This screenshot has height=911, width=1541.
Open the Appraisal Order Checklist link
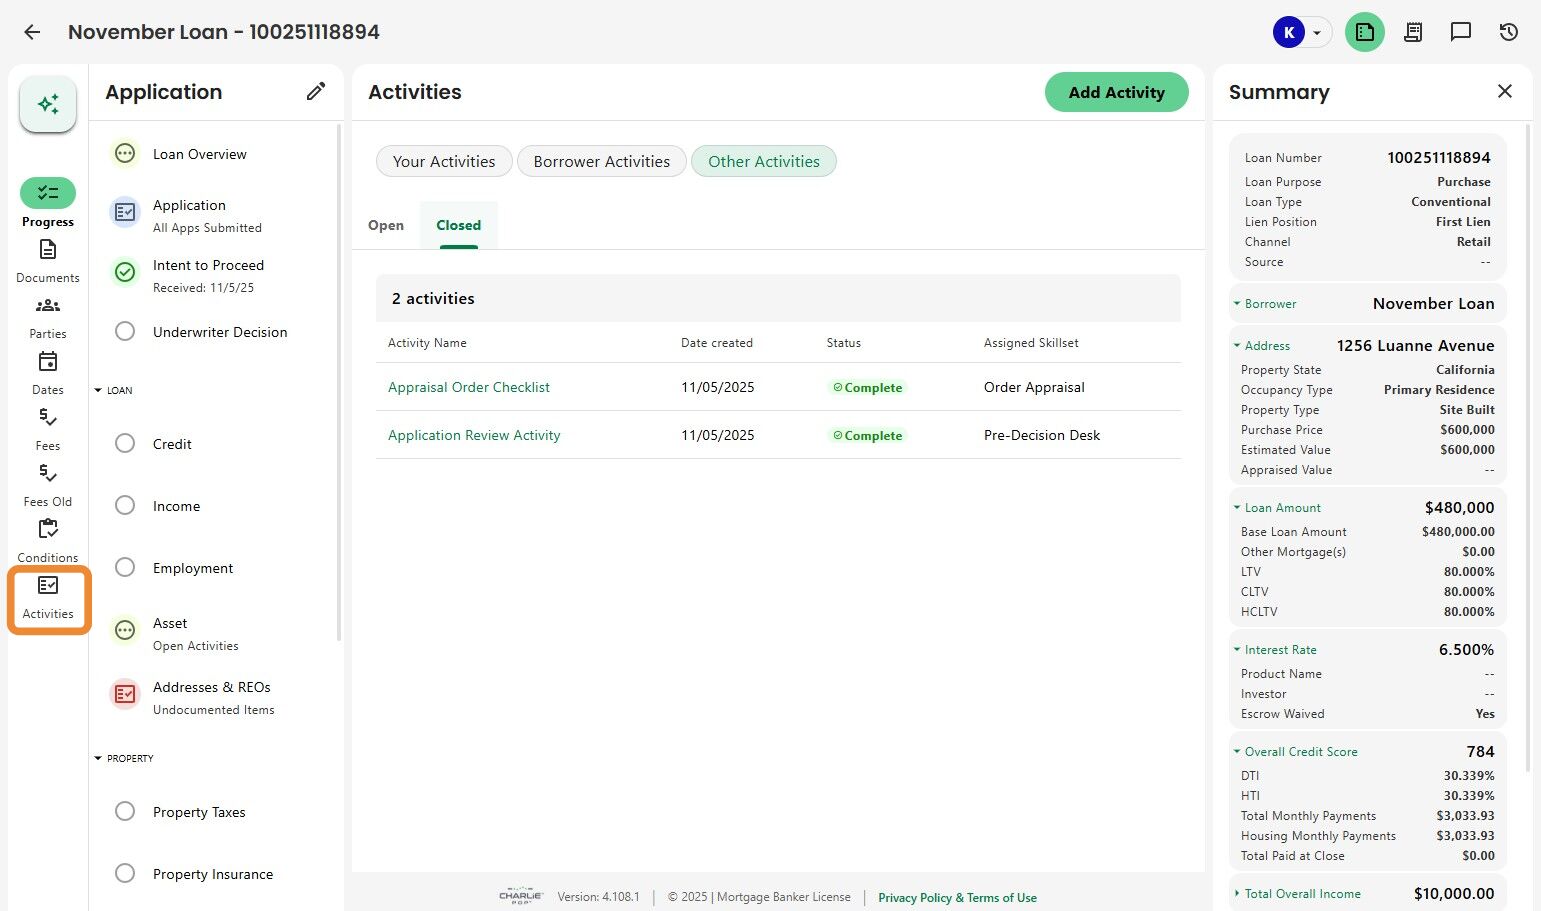click(x=469, y=388)
